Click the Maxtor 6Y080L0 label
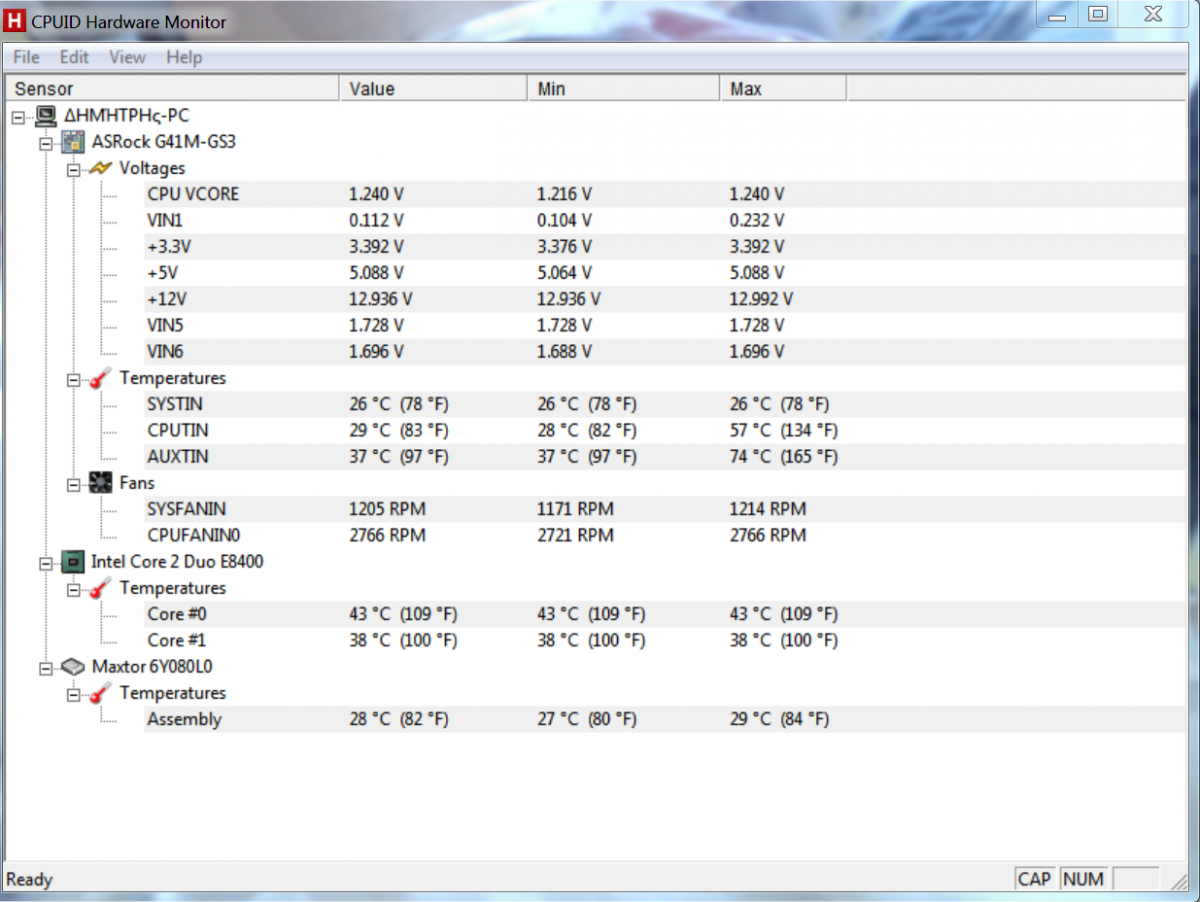Screen dimensions: 1200x902 tap(152, 667)
